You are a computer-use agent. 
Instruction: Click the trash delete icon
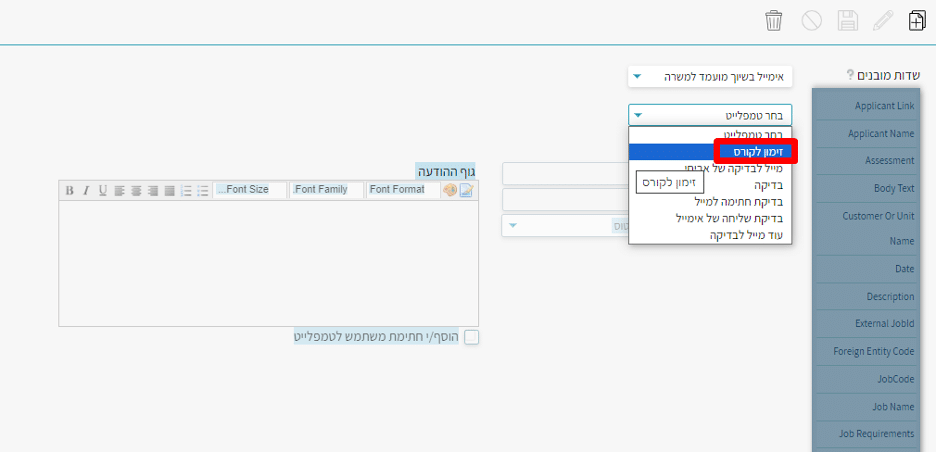(x=774, y=21)
